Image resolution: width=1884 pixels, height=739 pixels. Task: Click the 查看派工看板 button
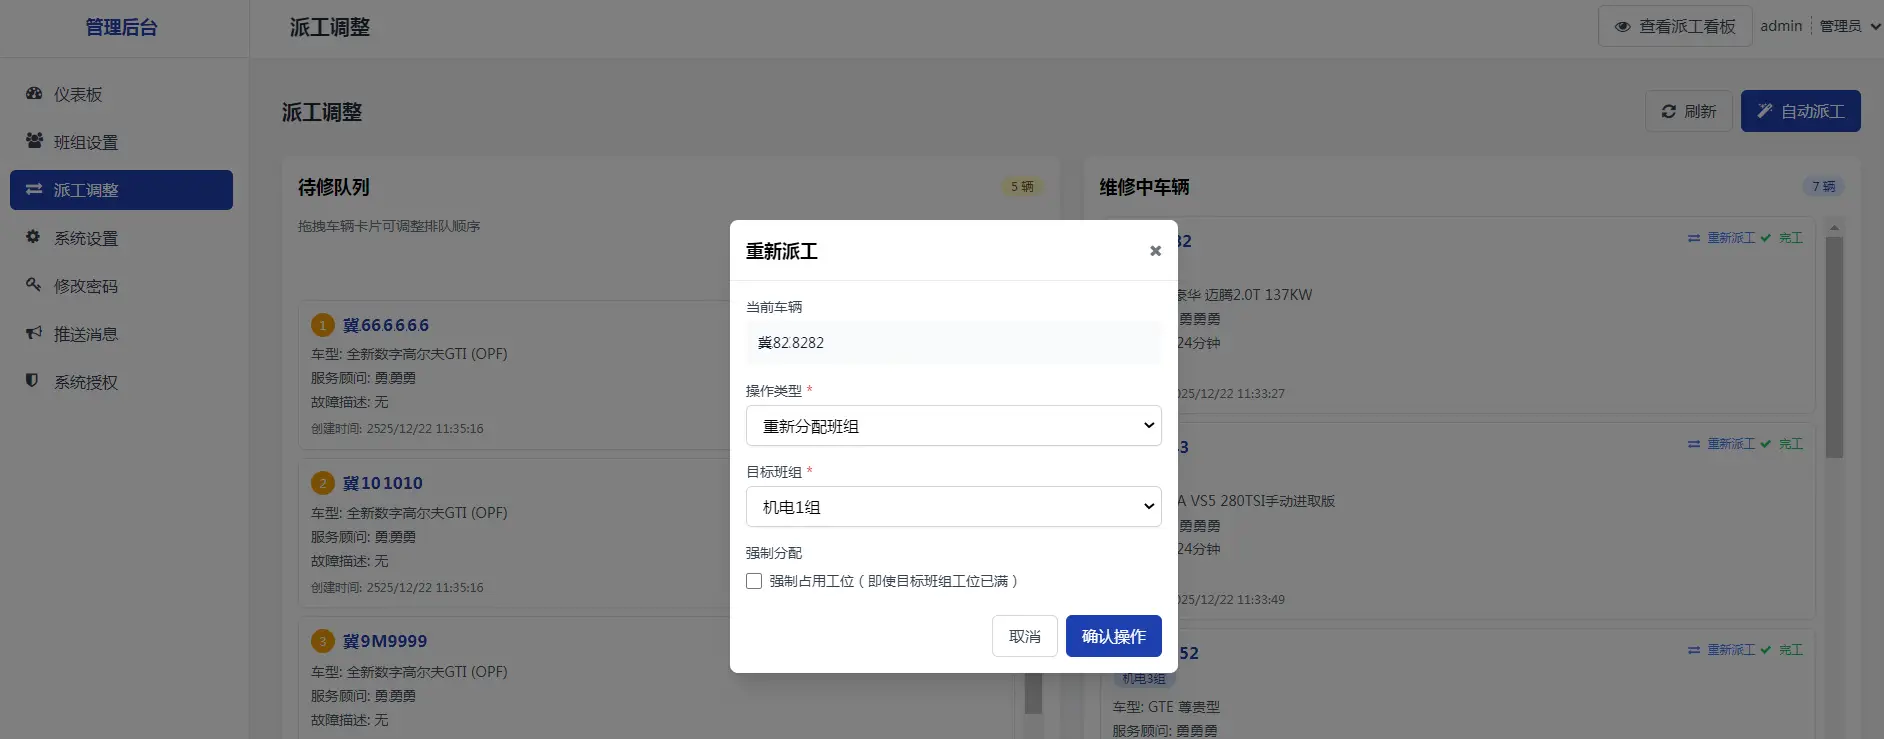[x=1675, y=26]
